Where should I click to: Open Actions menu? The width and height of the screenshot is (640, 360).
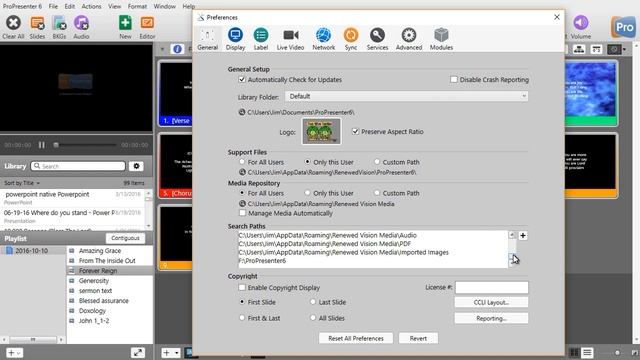[x=91, y=7]
